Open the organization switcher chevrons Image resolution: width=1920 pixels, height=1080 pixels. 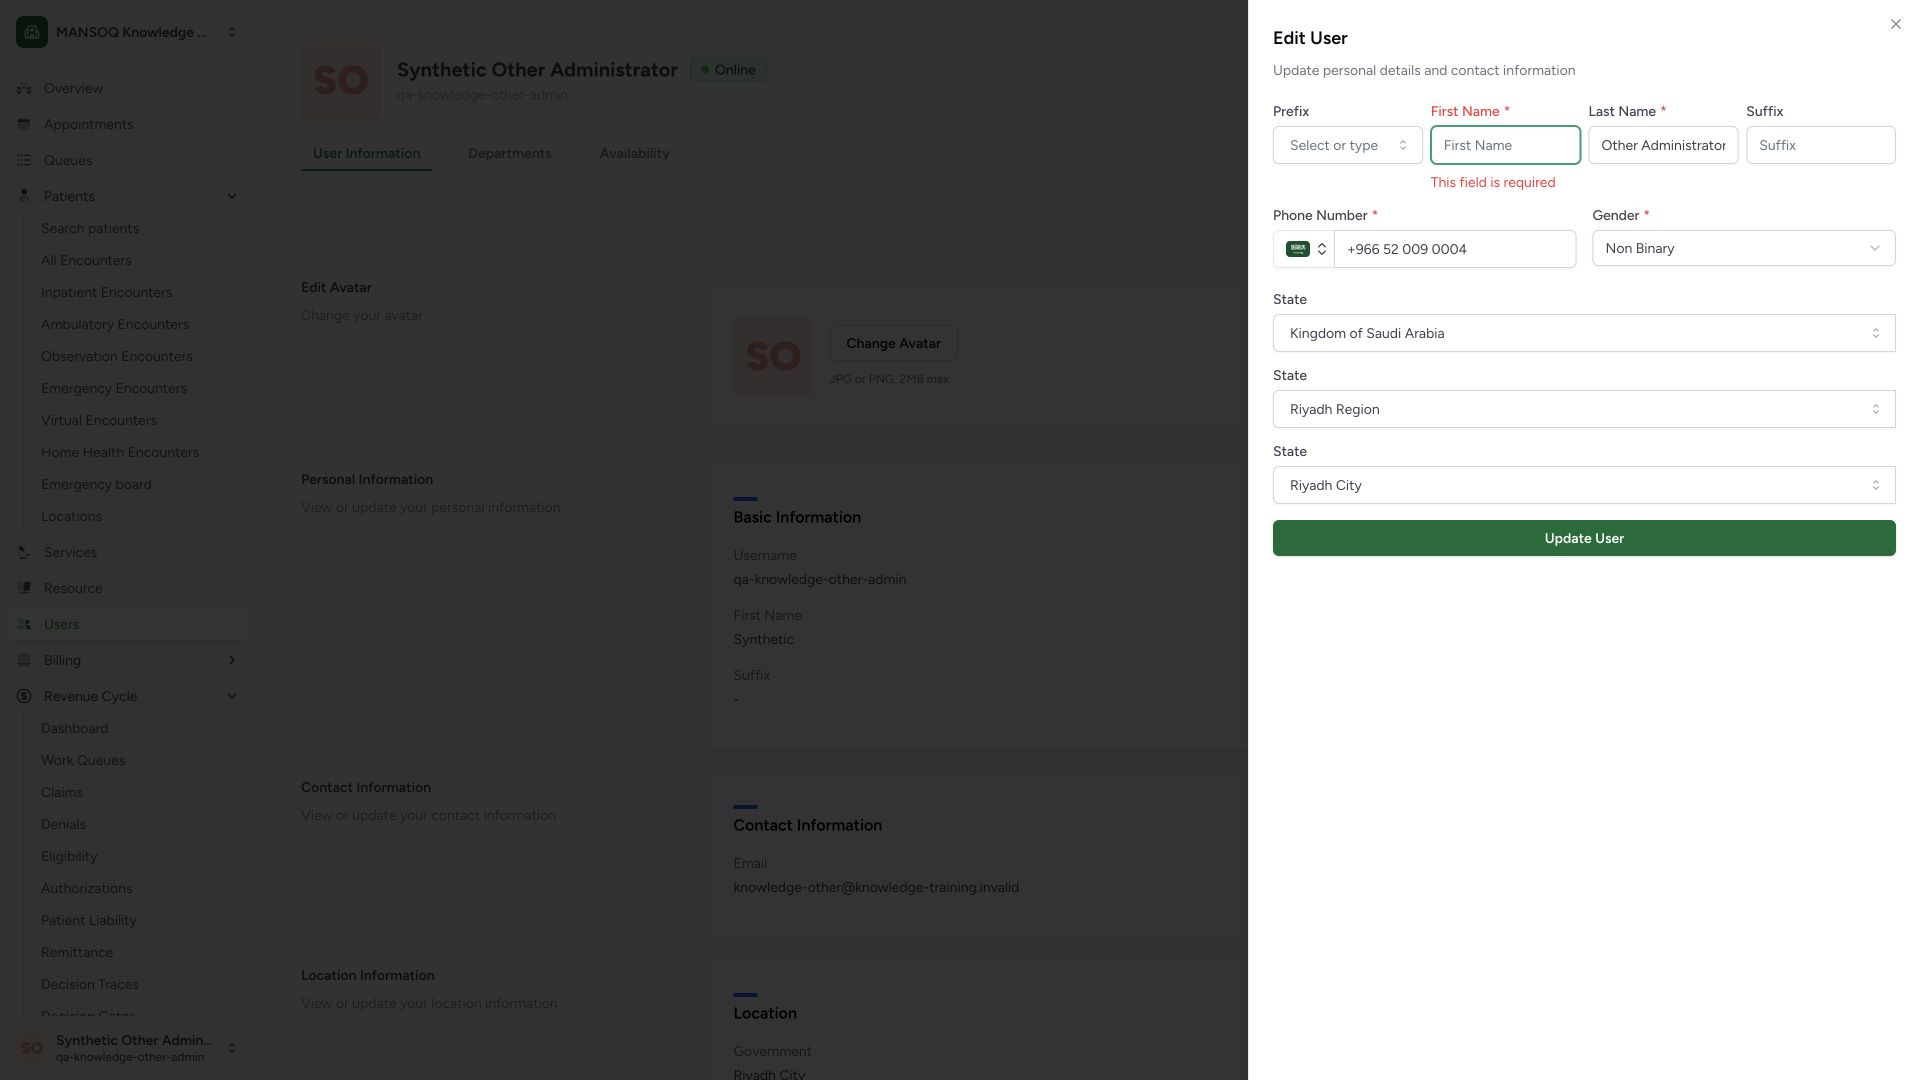pos(232,32)
